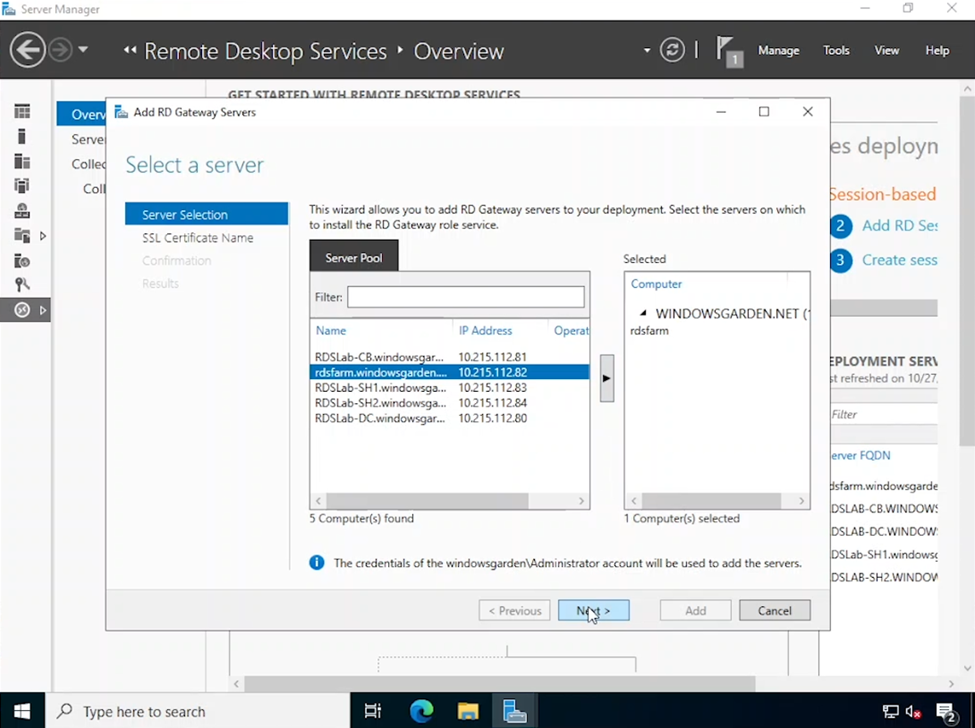Open the Manage menu
Screen dimensions: 975x728
point(778,50)
